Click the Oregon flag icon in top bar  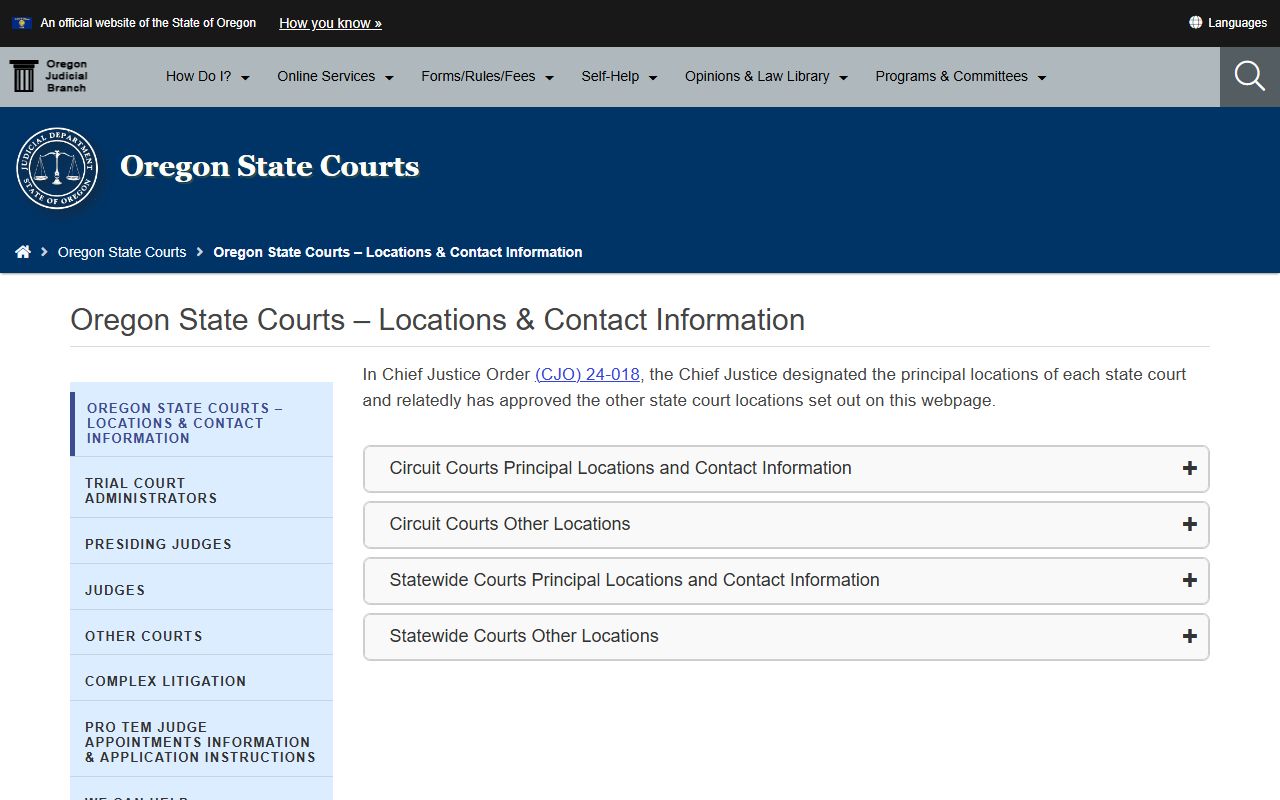pyautogui.click(x=22, y=22)
